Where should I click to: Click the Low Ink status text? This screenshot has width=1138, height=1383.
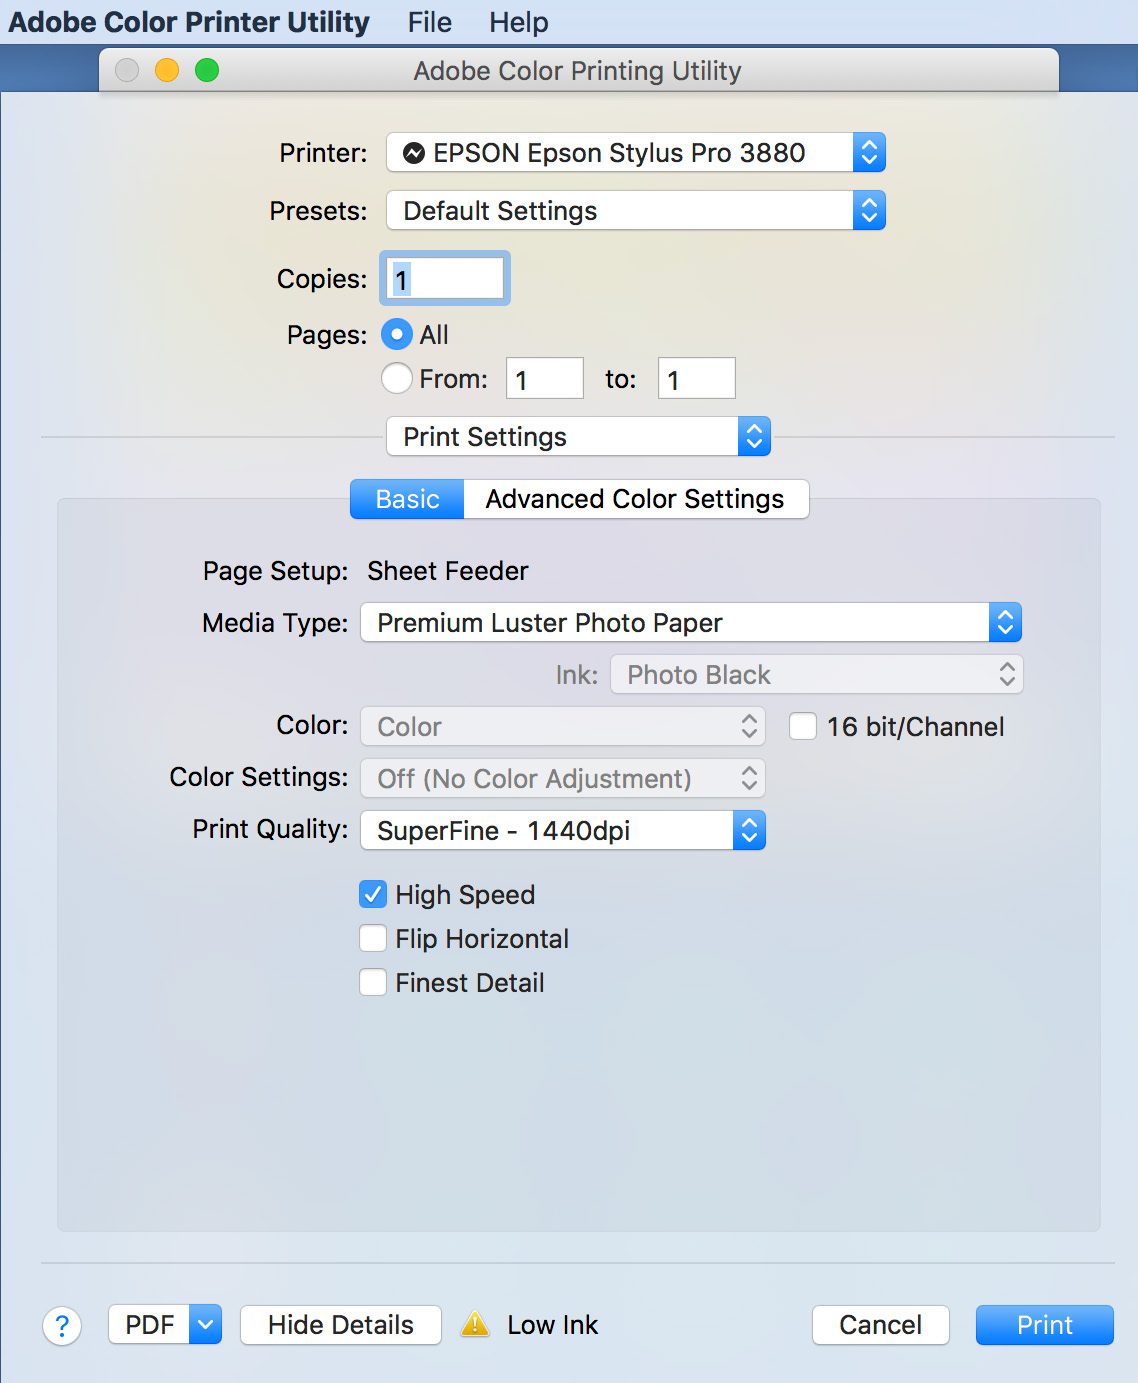click(x=552, y=1325)
